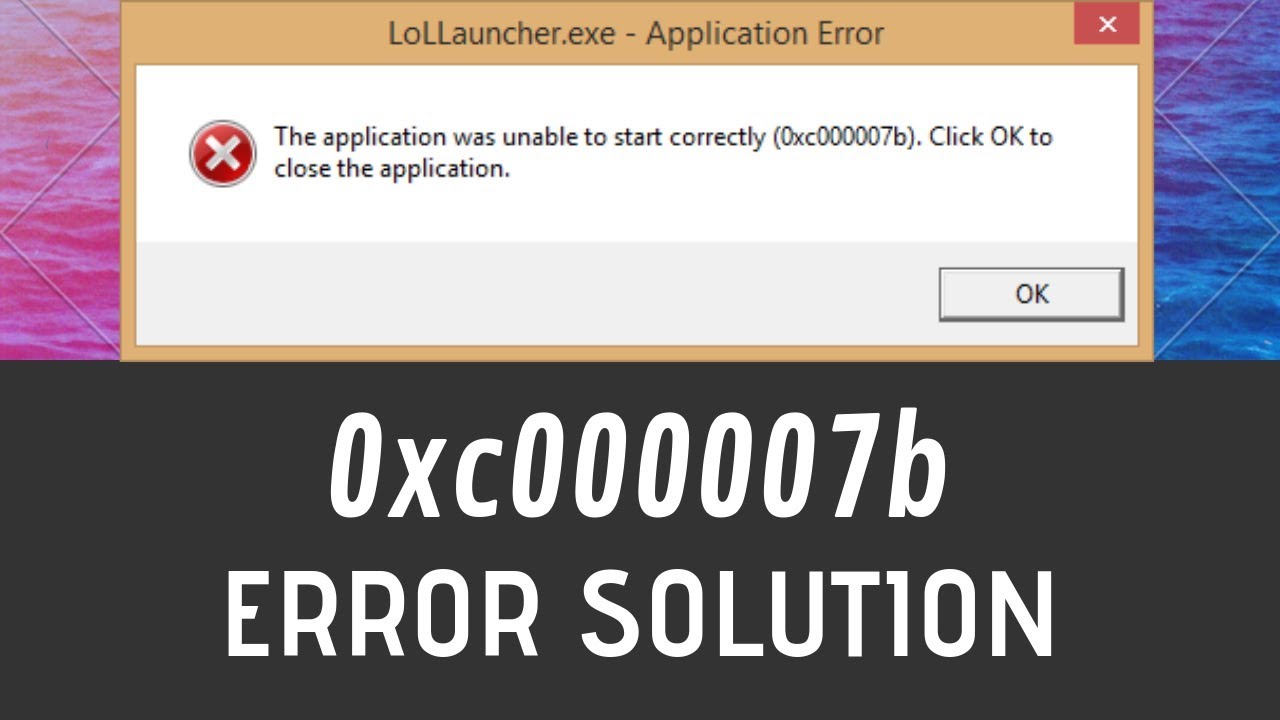Viewport: 1280px width, 720px height.
Task: Click the red error X icon
Action: pyautogui.click(x=222, y=153)
